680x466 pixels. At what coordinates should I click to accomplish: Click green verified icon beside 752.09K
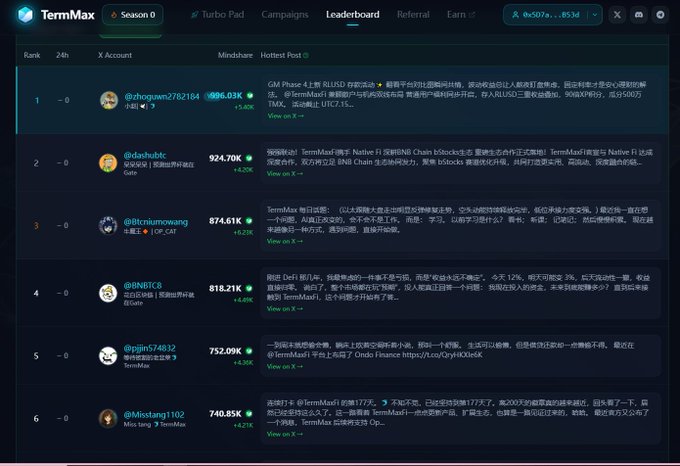click(x=249, y=351)
